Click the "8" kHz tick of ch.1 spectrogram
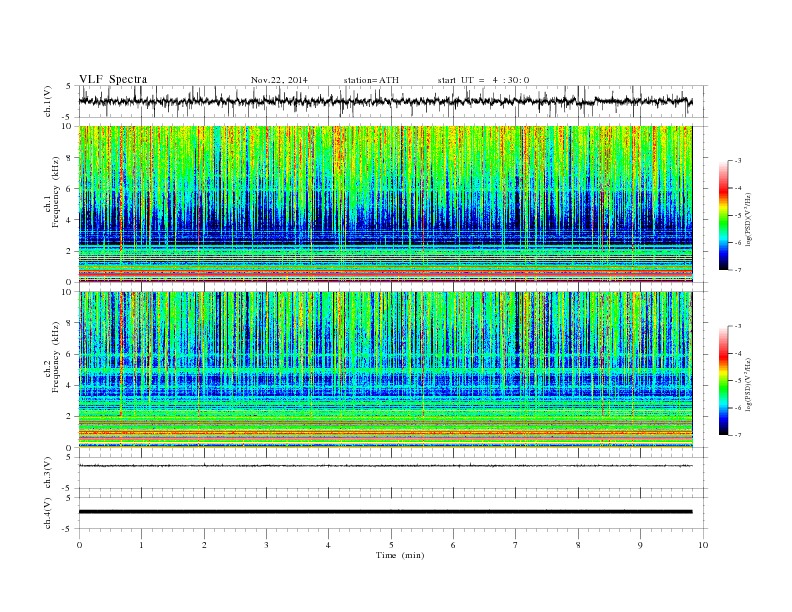792x612 pixels. 69,158
